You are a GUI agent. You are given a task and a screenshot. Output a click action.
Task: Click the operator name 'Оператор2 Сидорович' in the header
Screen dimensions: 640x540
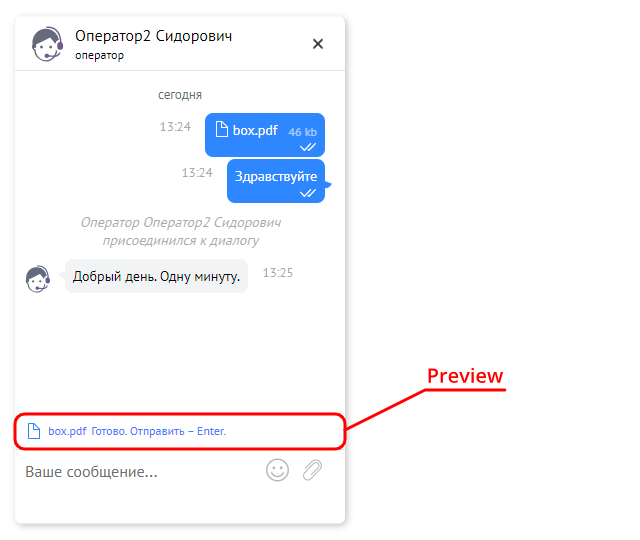click(153, 36)
